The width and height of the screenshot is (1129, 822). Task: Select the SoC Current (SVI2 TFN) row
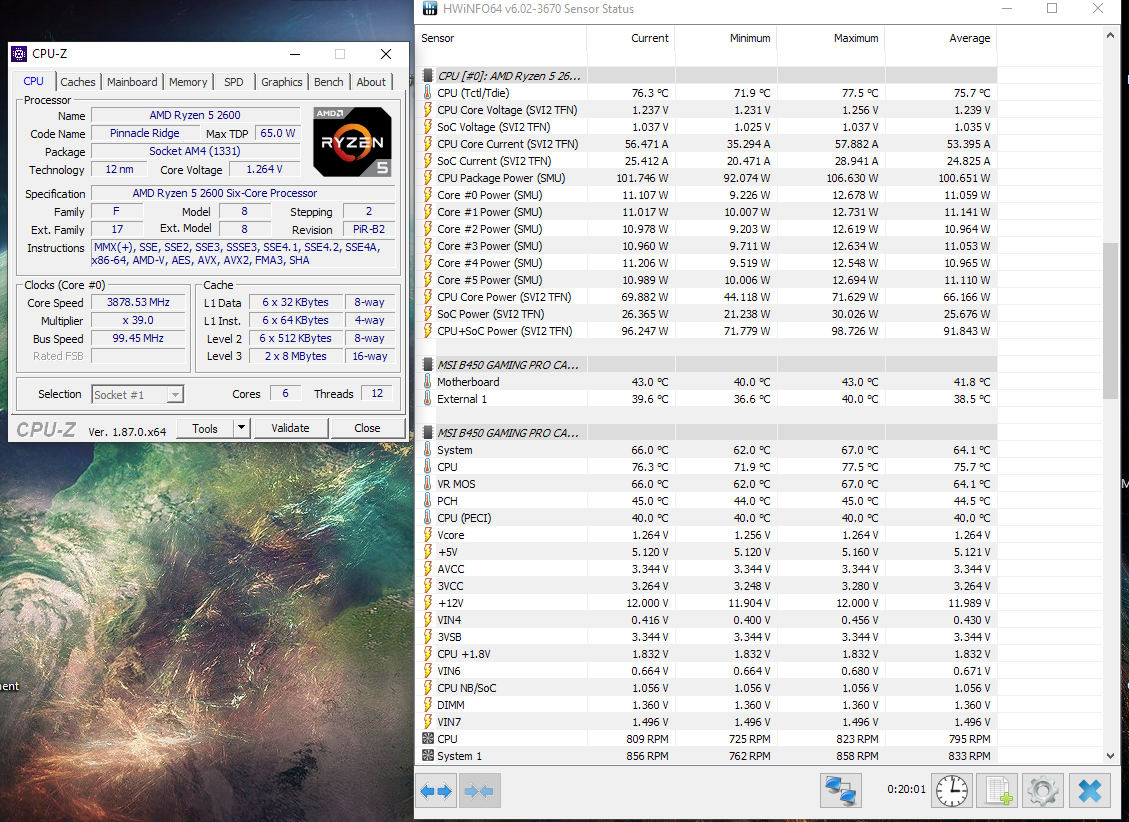(x=706, y=161)
